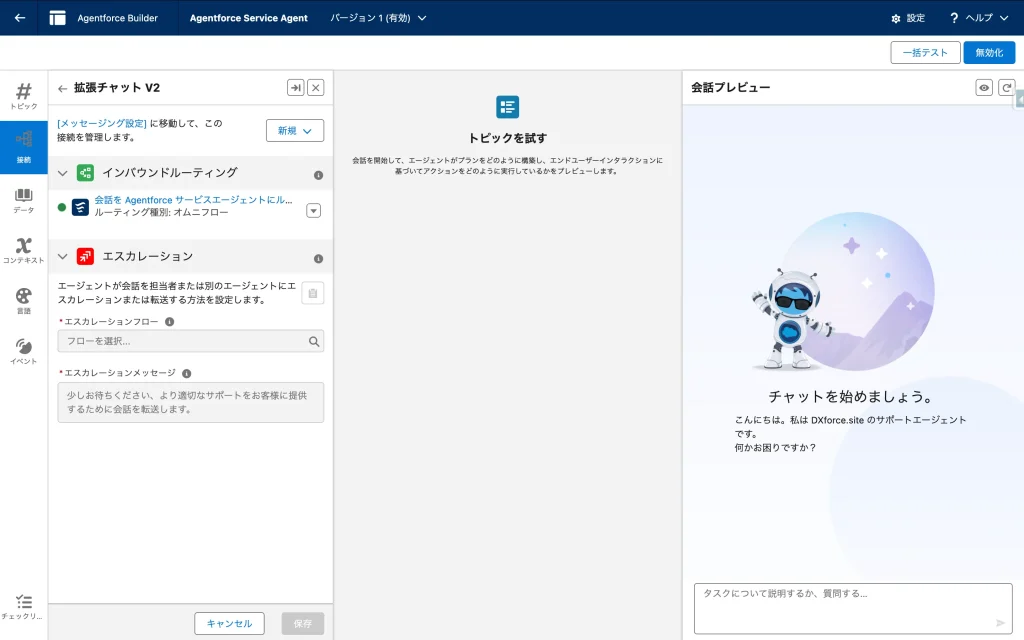Open the データ sidebar panel
Viewport: 1024px width, 640px height.
click(24, 200)
